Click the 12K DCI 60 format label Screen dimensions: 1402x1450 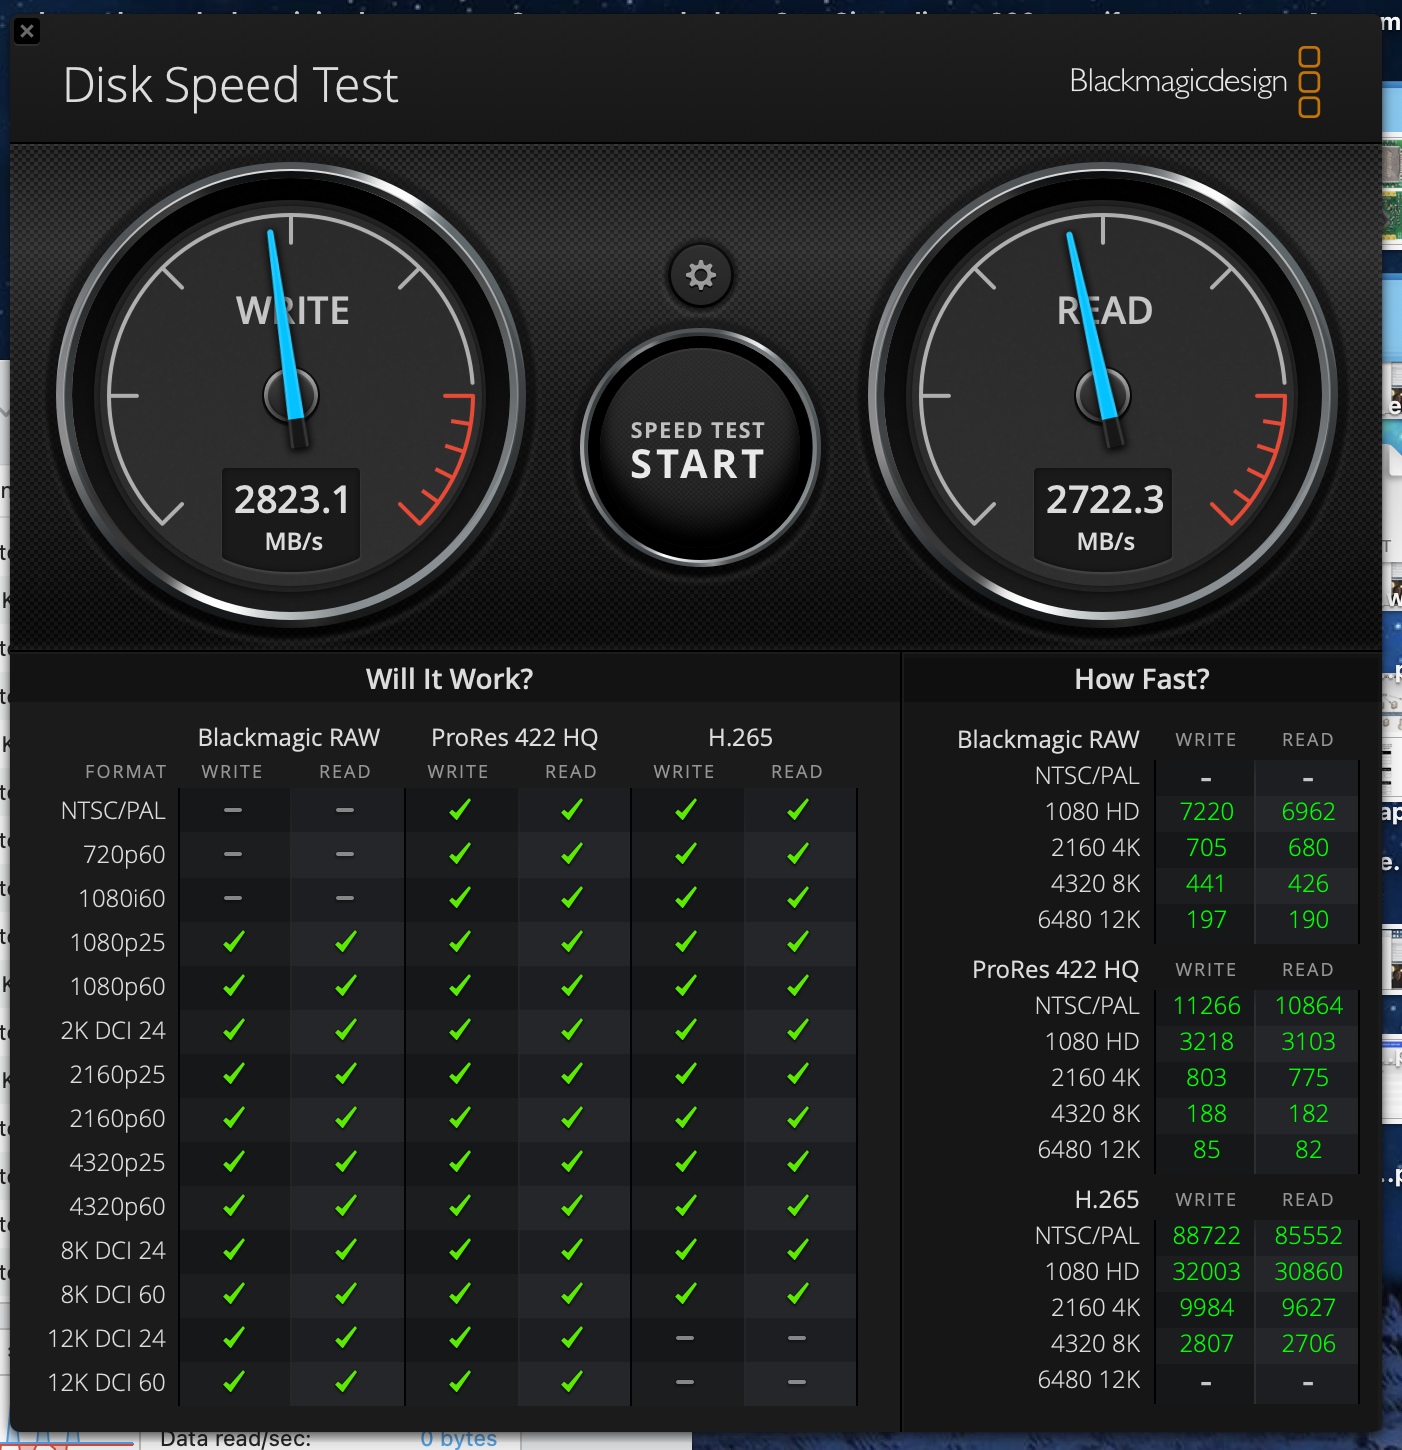coord(107,1382)
